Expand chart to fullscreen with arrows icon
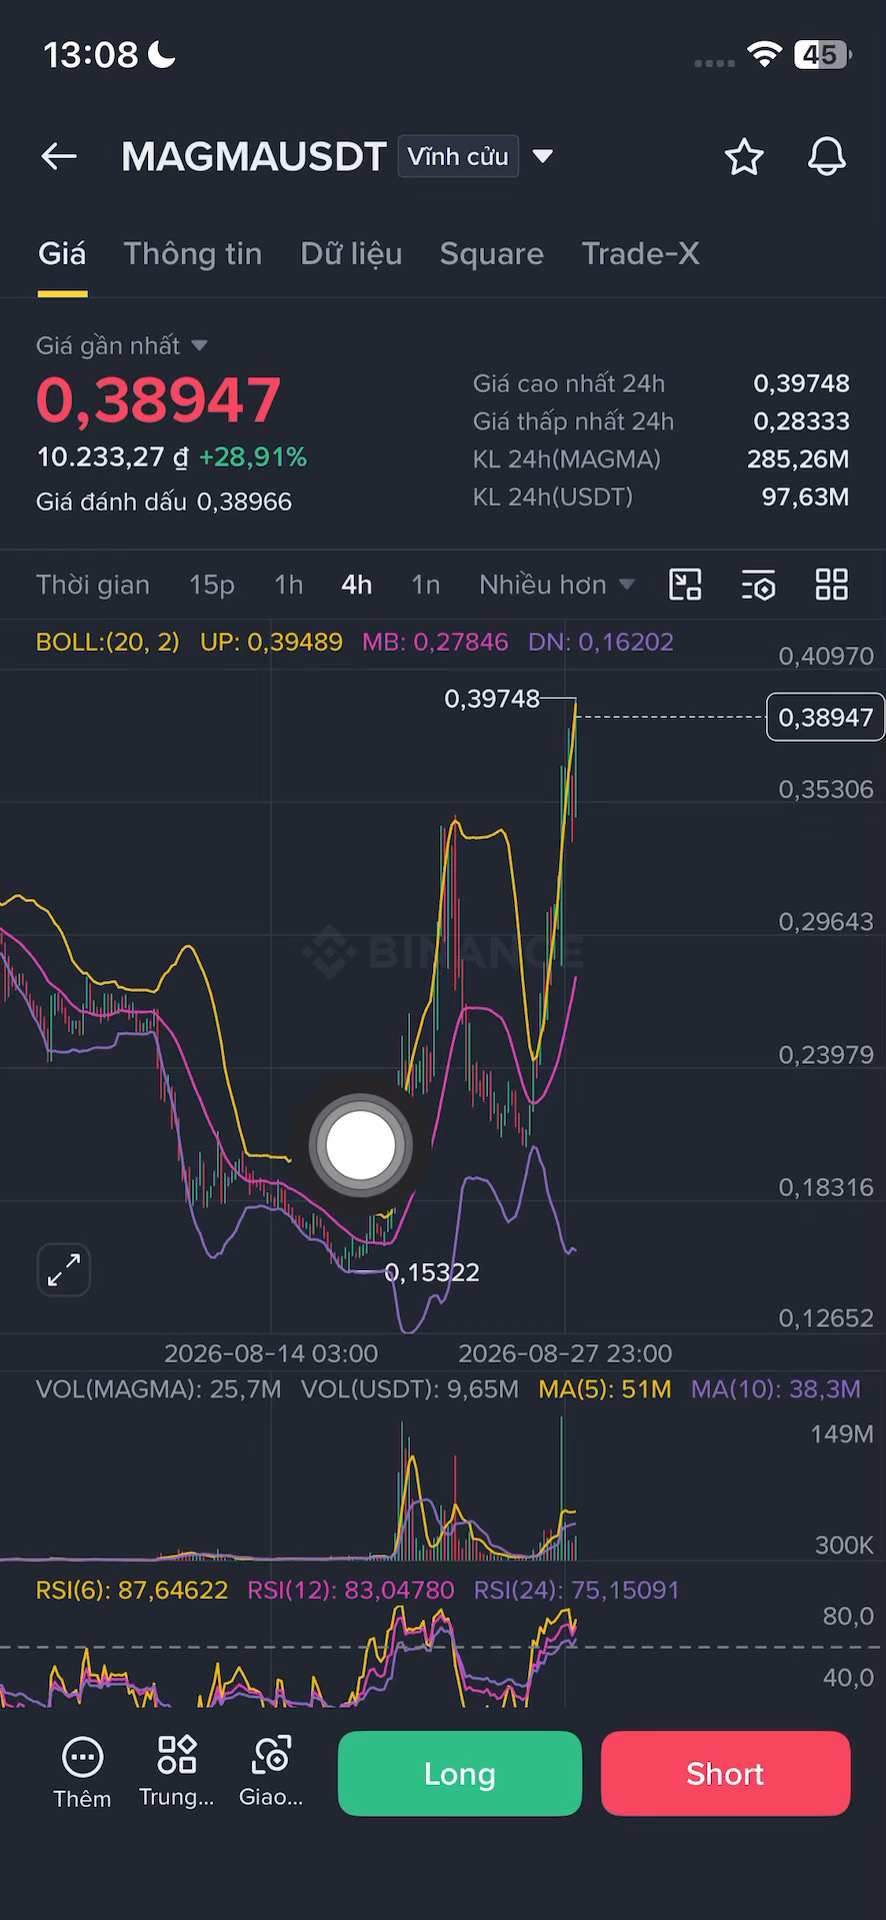Image resolution: width=886 pixels, height=1920 pixels. [x=64, y=1270]
